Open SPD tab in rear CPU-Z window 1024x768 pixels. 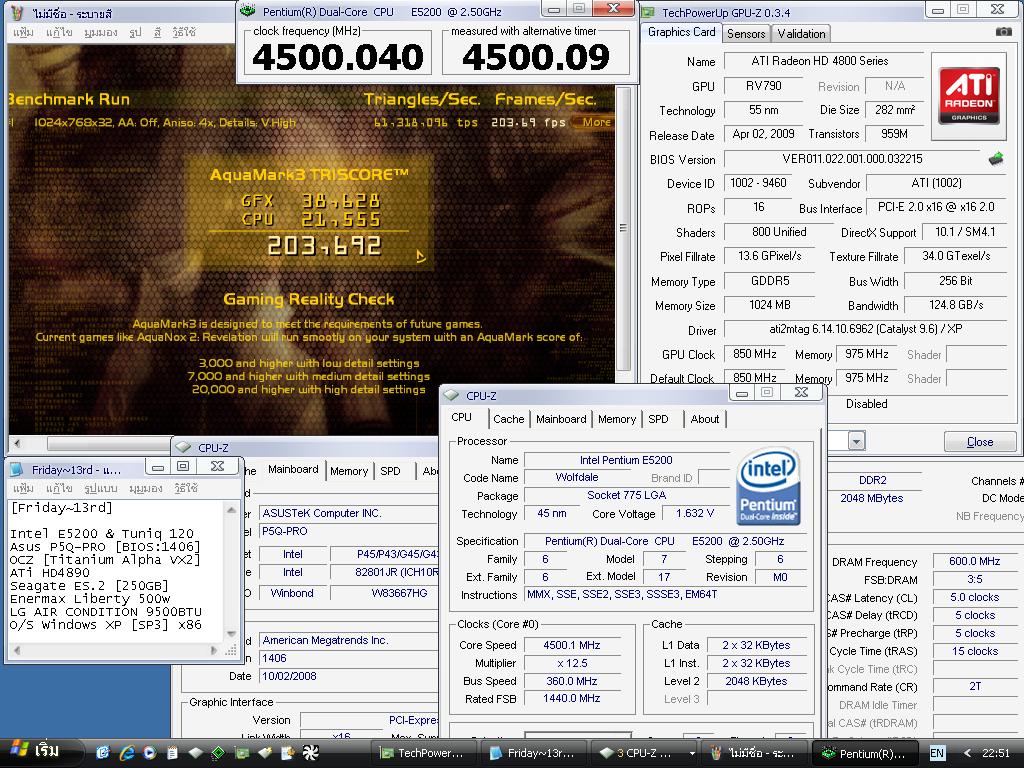(390, 471)
